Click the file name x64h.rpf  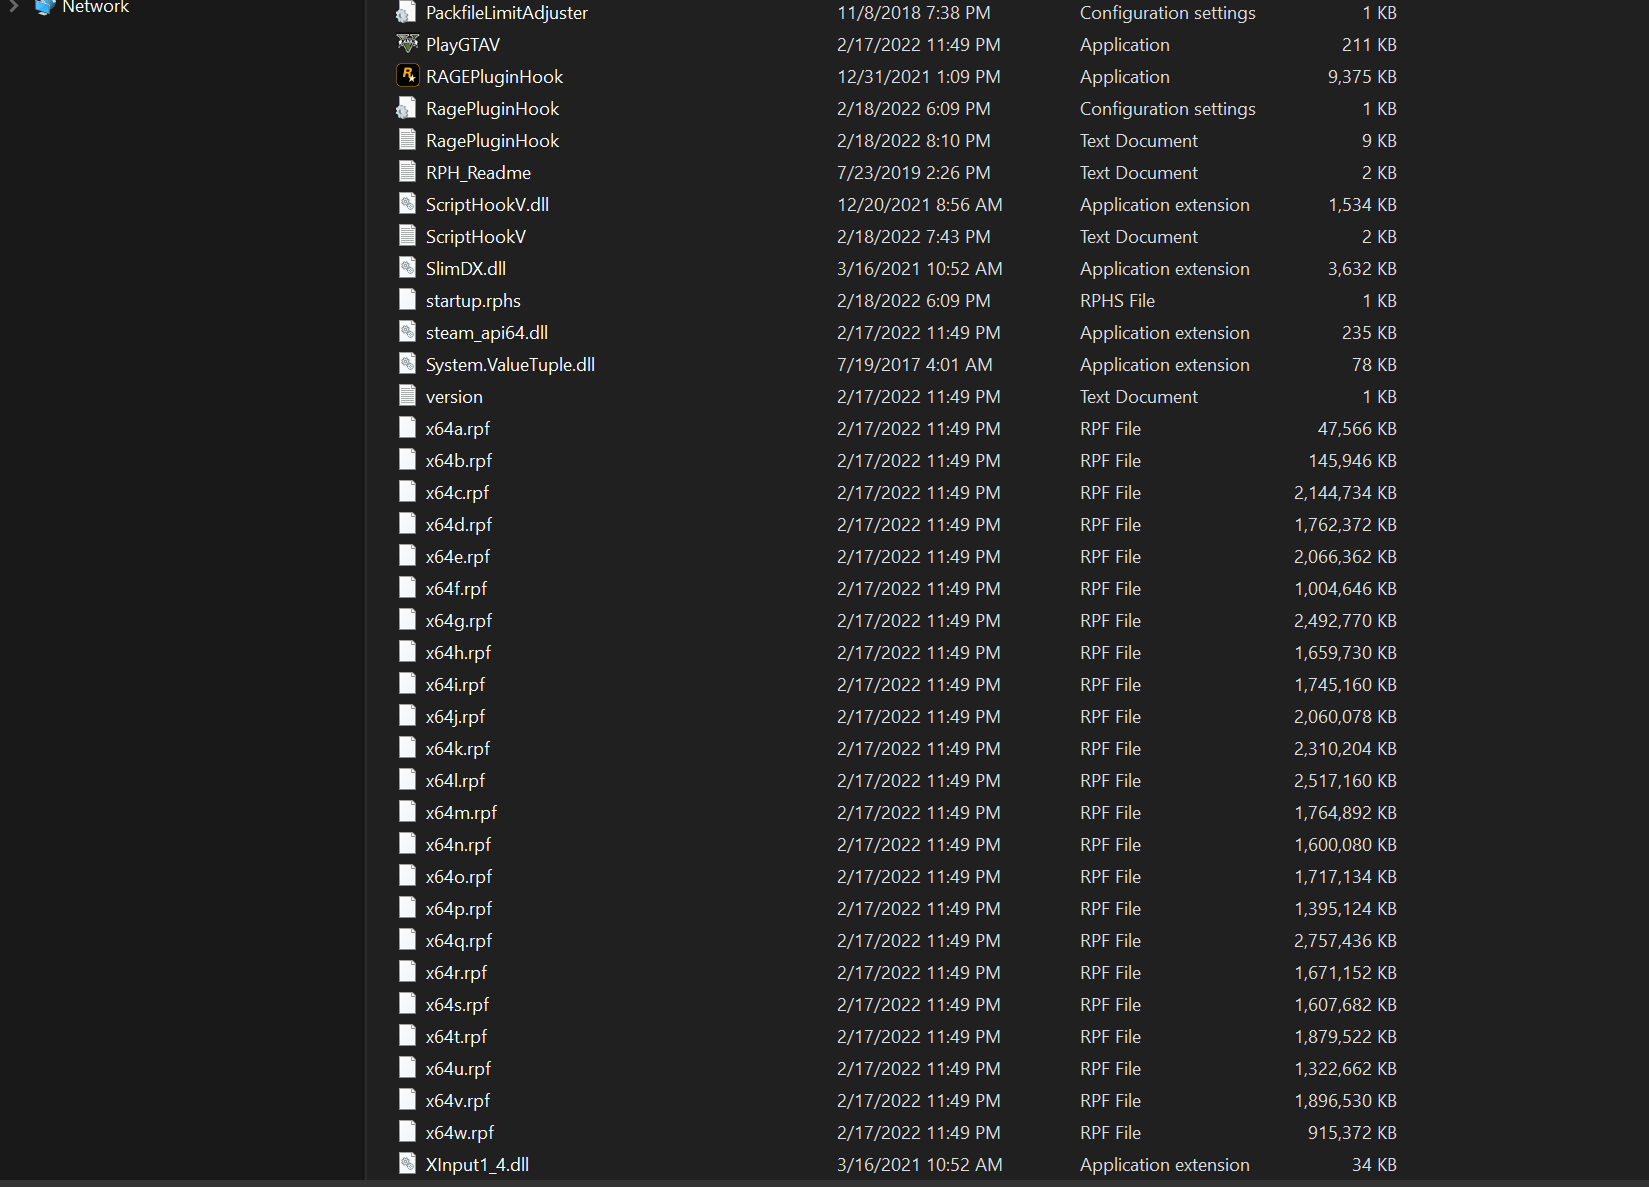[459, 653]
